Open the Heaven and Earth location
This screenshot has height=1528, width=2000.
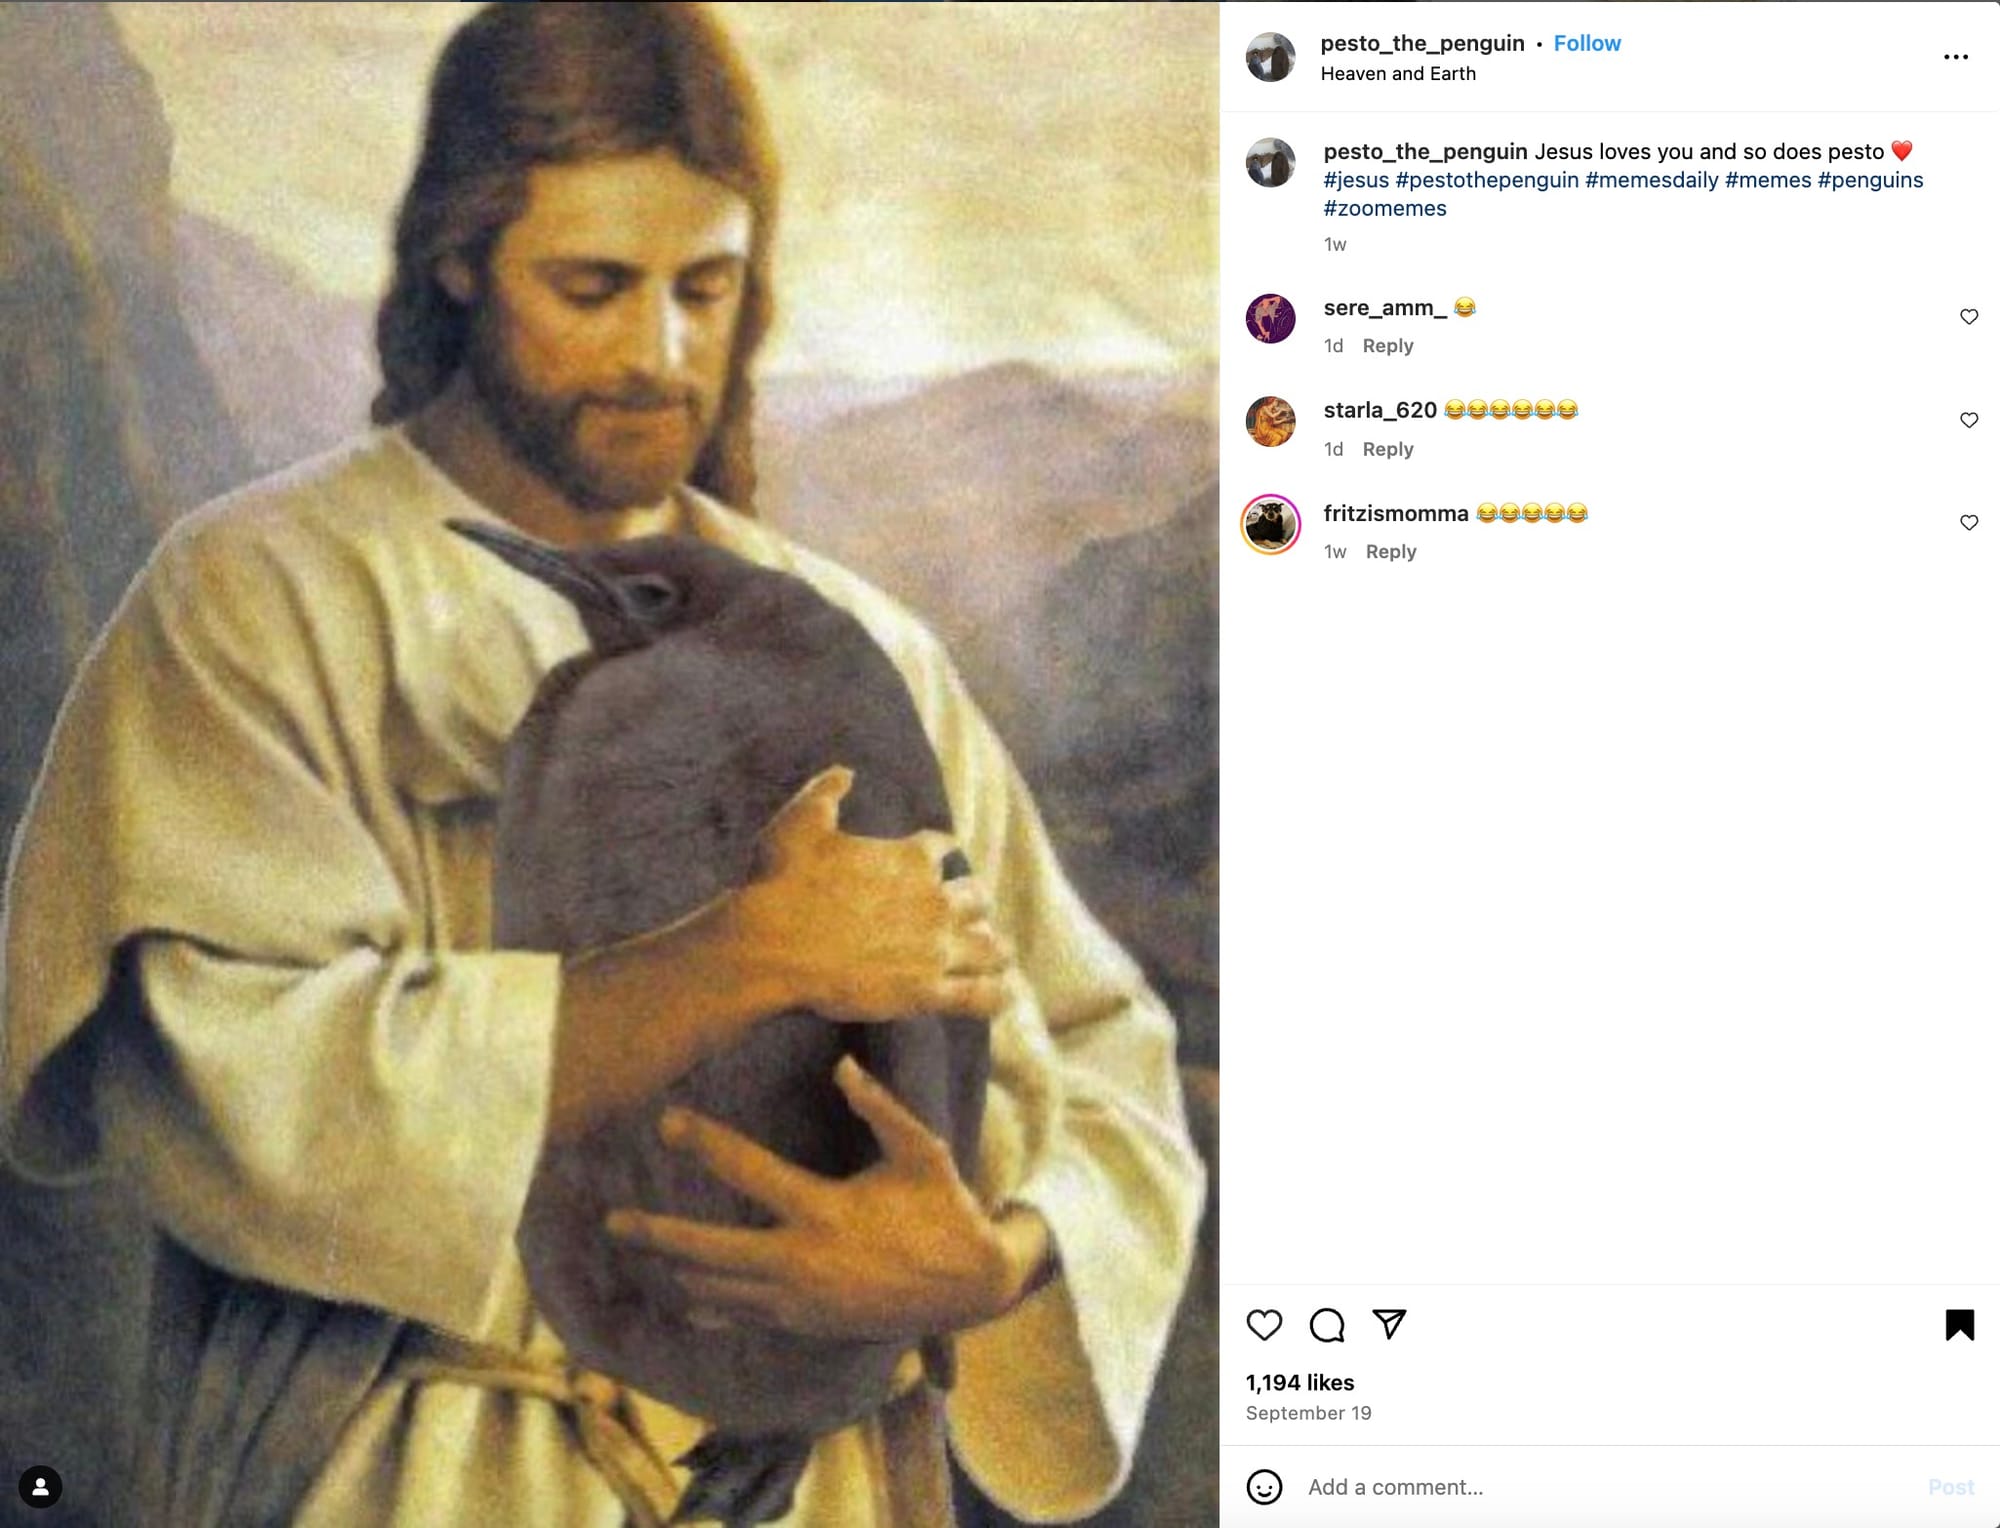coord(1397,74)
